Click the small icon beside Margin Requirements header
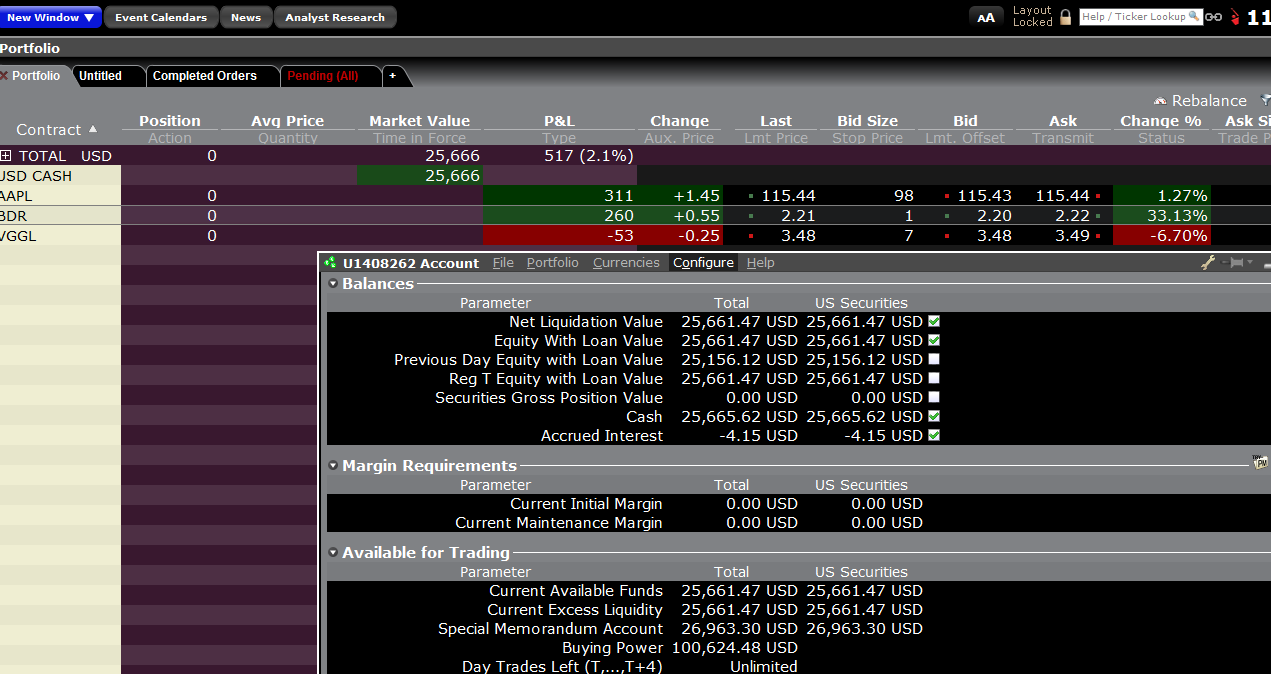Image resolution: width=1271 pixels, height=674 pixels. [1259, 462]
